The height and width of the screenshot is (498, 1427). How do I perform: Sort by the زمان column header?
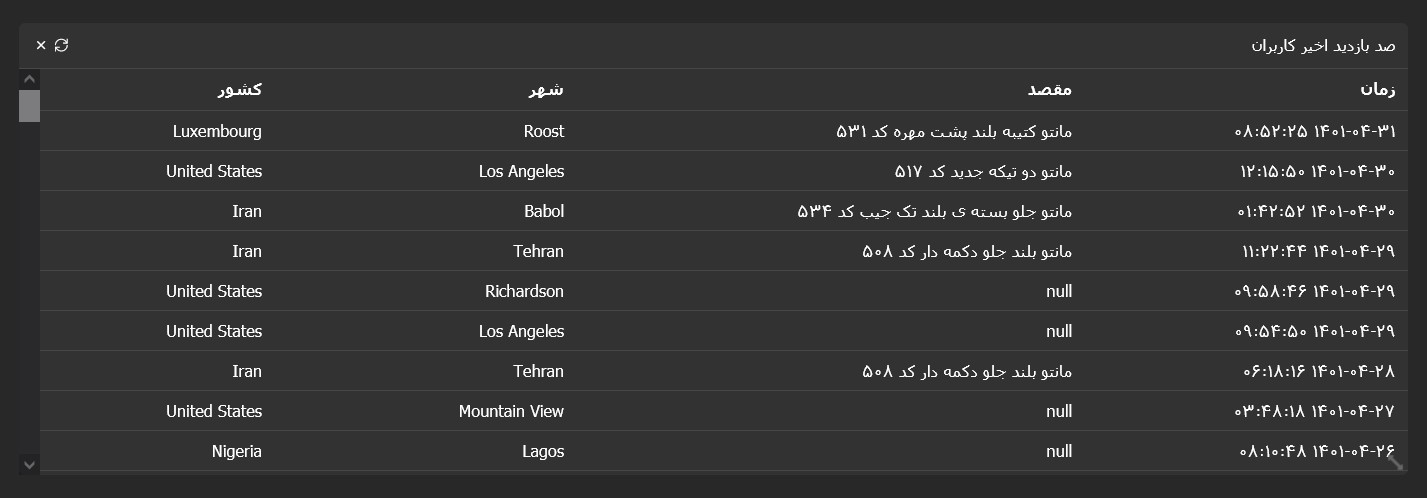coord(1377,89)
